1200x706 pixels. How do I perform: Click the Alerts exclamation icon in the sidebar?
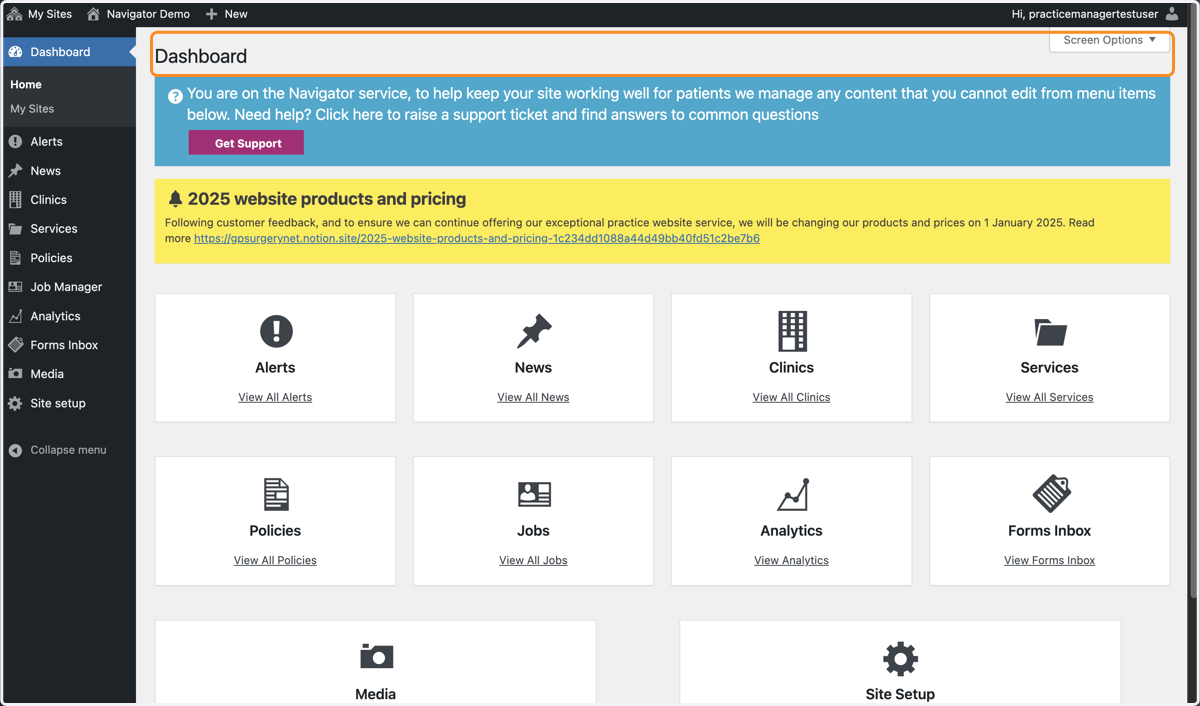(x=15, y=142)
